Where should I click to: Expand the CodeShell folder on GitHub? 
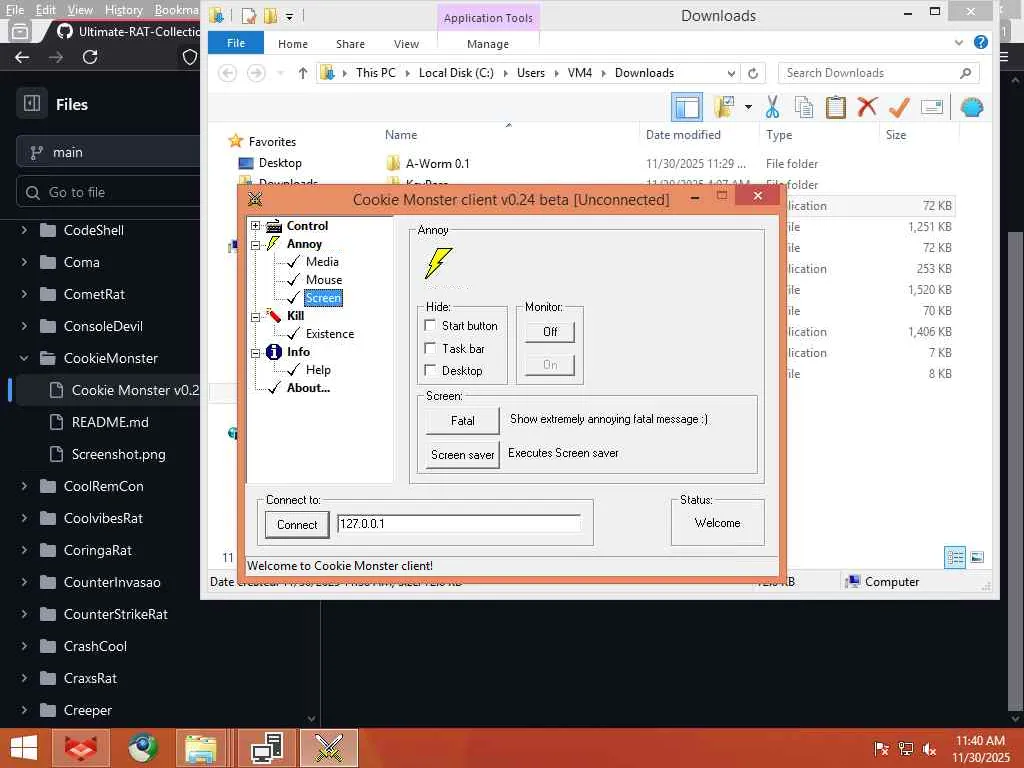click(24, 230)
